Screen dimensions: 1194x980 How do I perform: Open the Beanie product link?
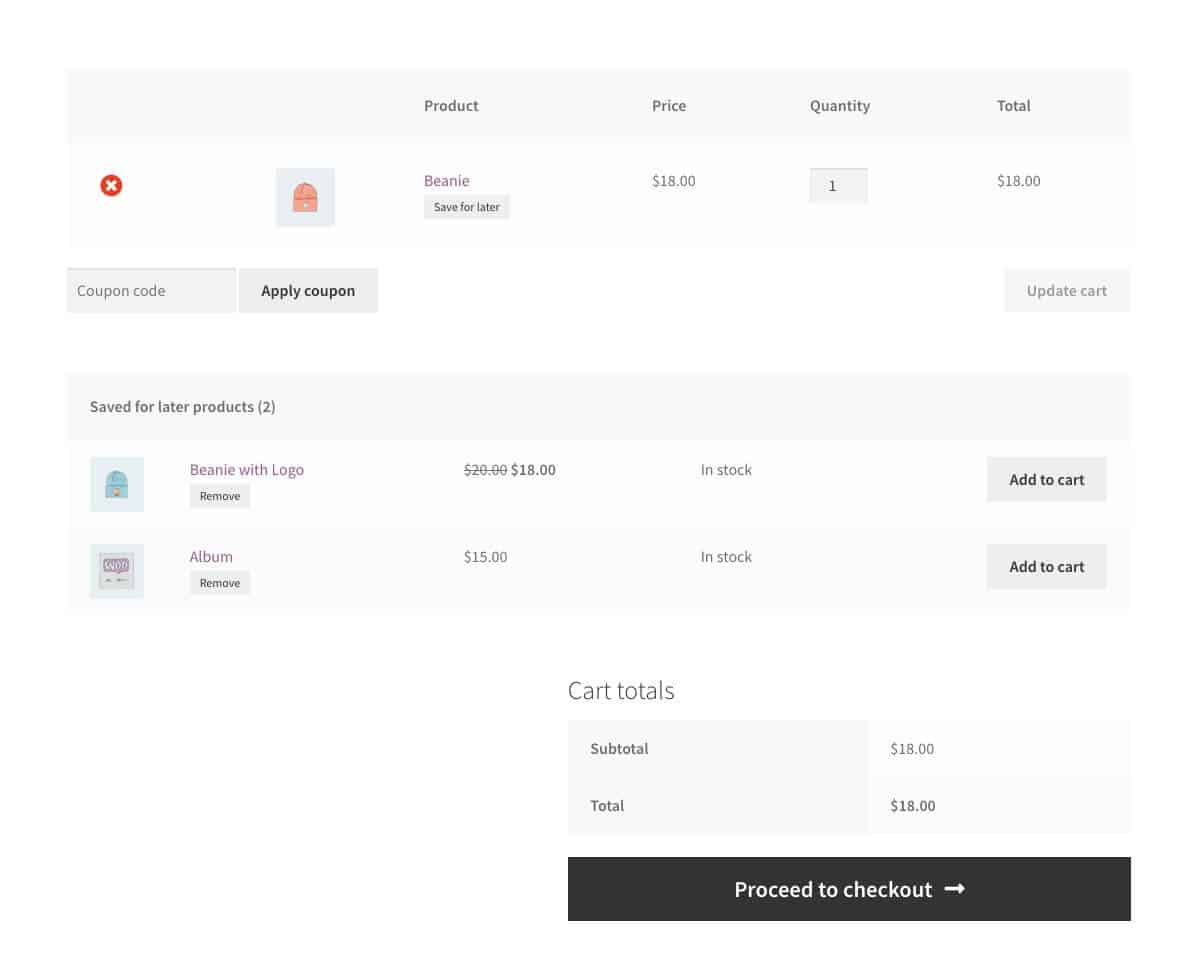click(446, 180)
